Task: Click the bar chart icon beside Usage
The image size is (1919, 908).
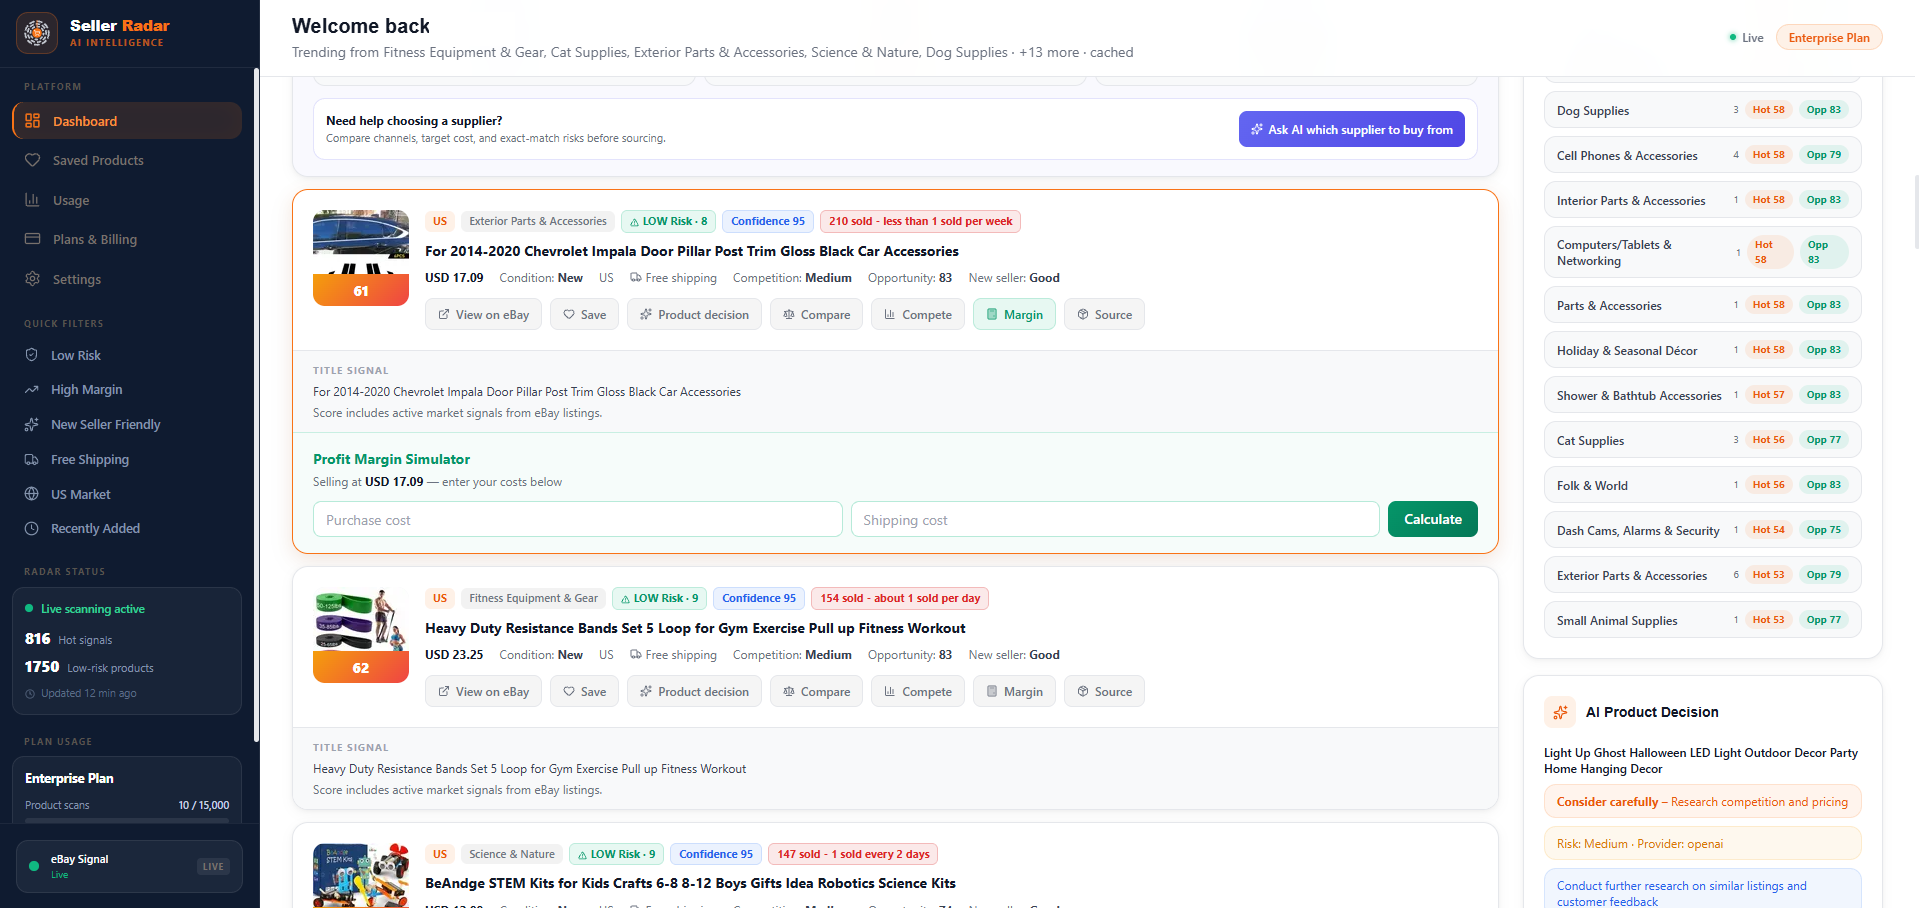Action: (x=33, y=200)
